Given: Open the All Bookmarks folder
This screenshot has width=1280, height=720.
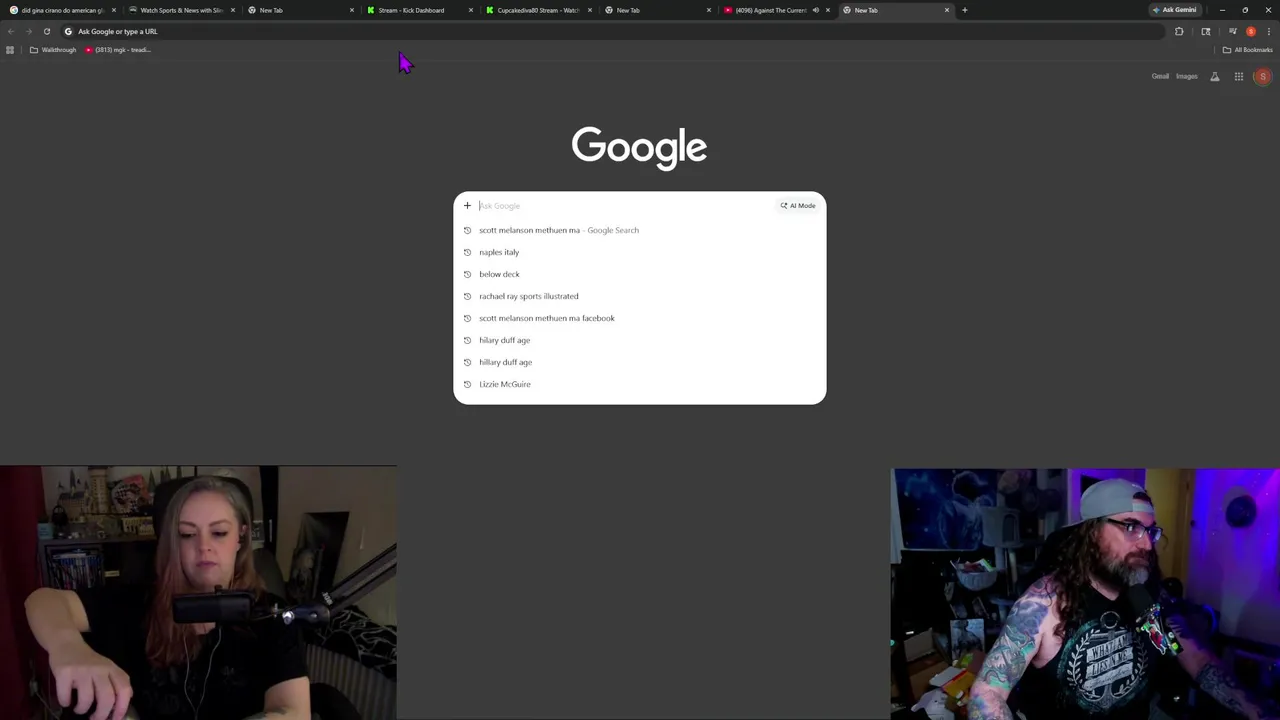Looking at the screenshot, I should point(1247,50).
